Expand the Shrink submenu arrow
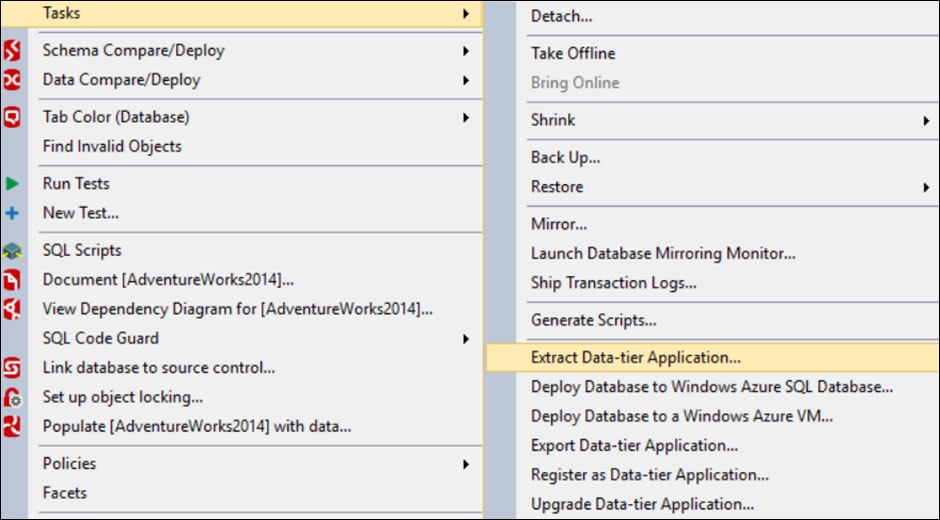Screen dimensions: 940x520 (x=926, y=121)
